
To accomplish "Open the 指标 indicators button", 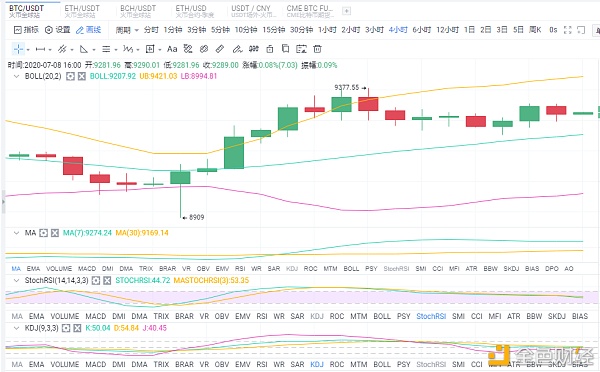I will tap(26, 30).
